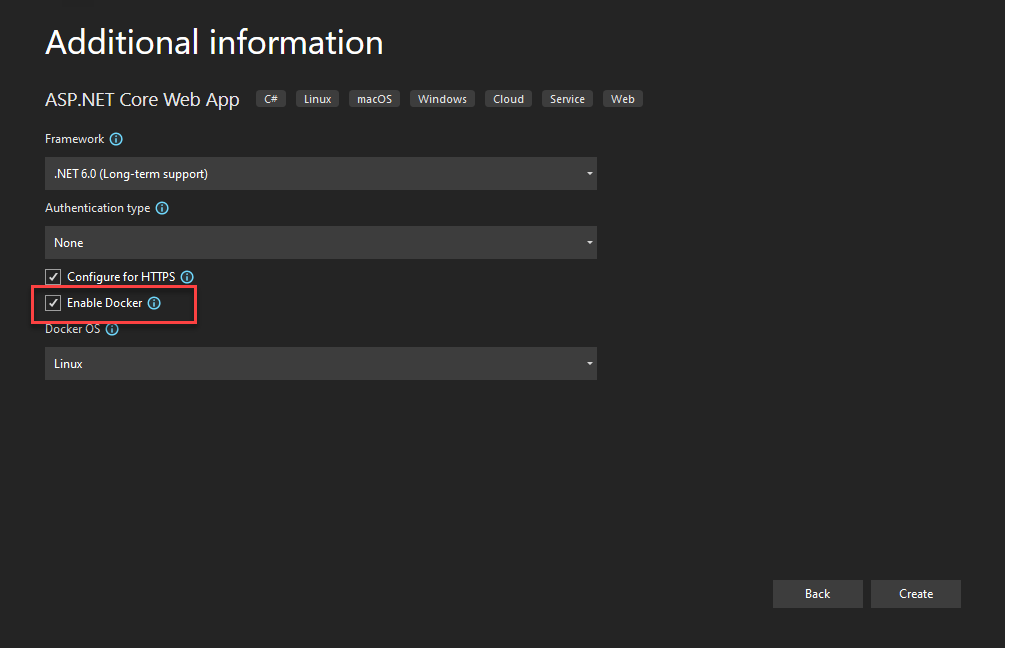Click the info icon next to Configure for HTTPS
Viewport: 1009px width, 648px height.
click(187, 277)
